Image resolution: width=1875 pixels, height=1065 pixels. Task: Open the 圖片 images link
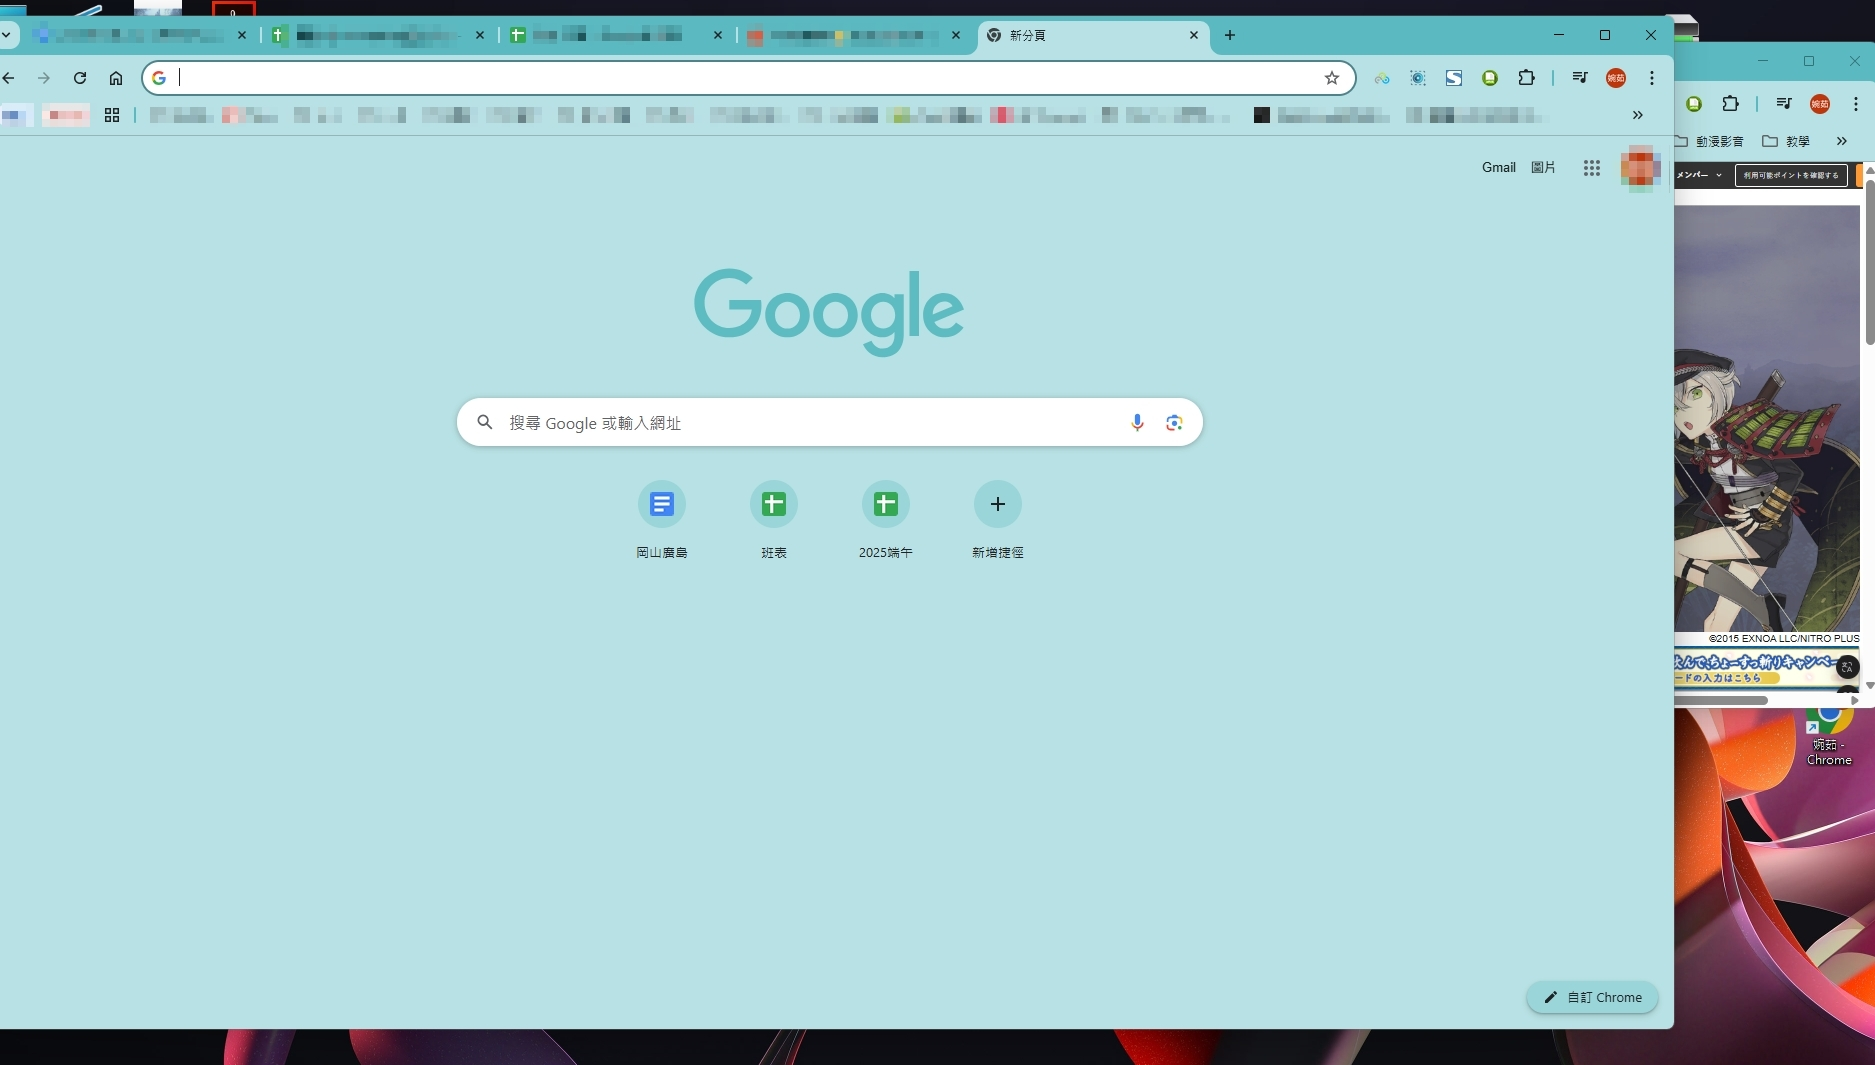1543,168
